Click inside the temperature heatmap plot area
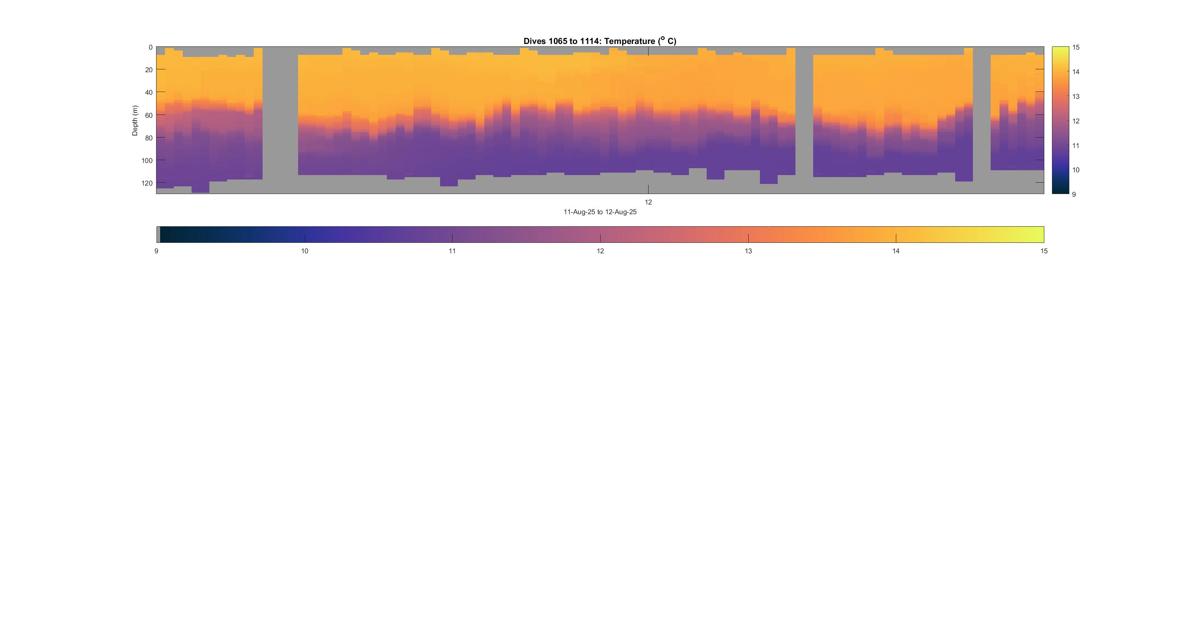The width and height of the screenshot is (1200, 622). point(600,120)
